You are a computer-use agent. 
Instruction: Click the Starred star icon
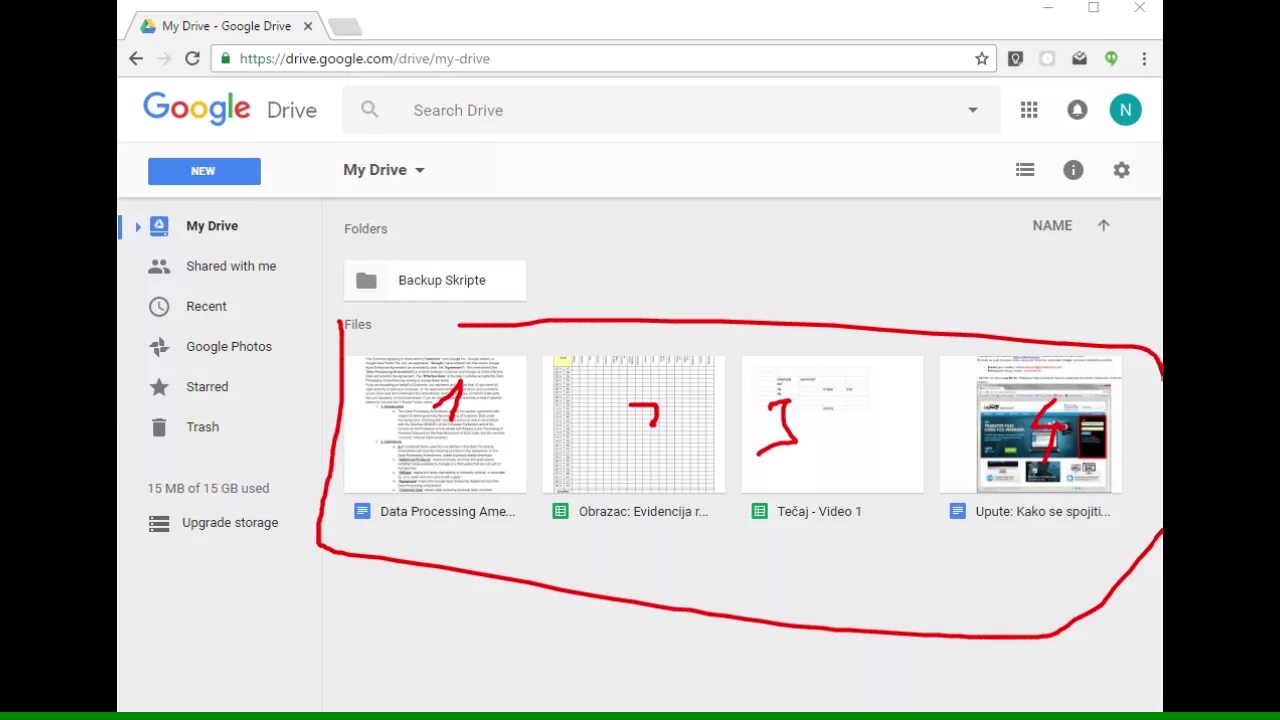(159, 387)
